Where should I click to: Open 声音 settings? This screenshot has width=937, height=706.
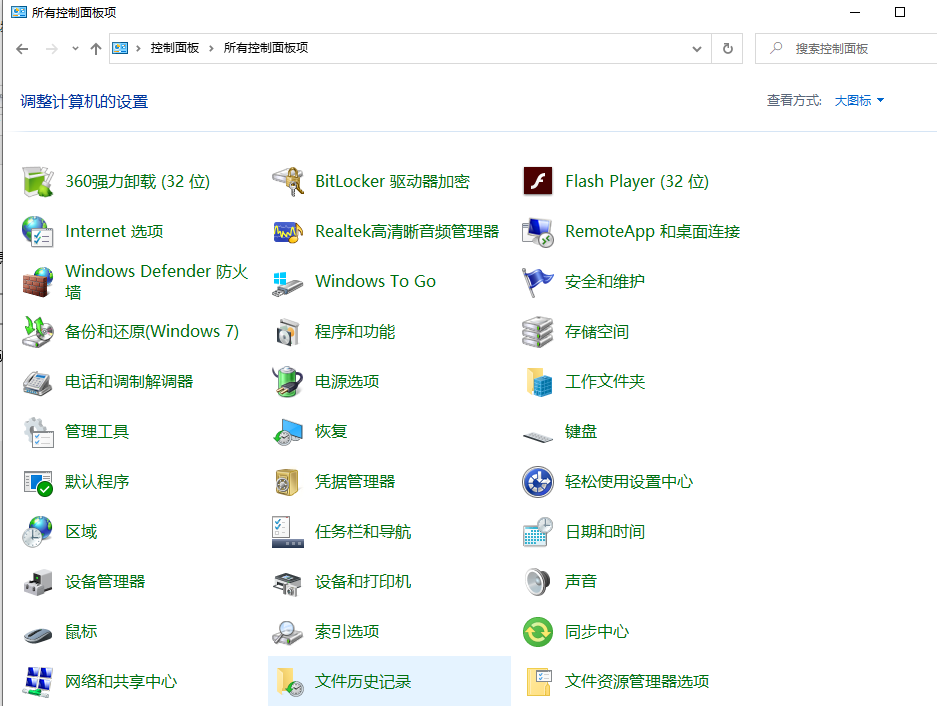point(587,581)
